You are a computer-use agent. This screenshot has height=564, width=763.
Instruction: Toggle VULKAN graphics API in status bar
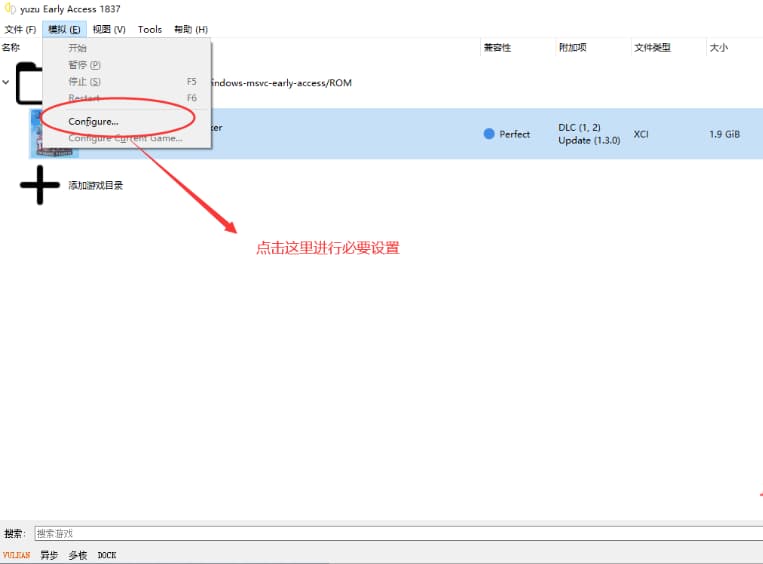tap(17, 555)
